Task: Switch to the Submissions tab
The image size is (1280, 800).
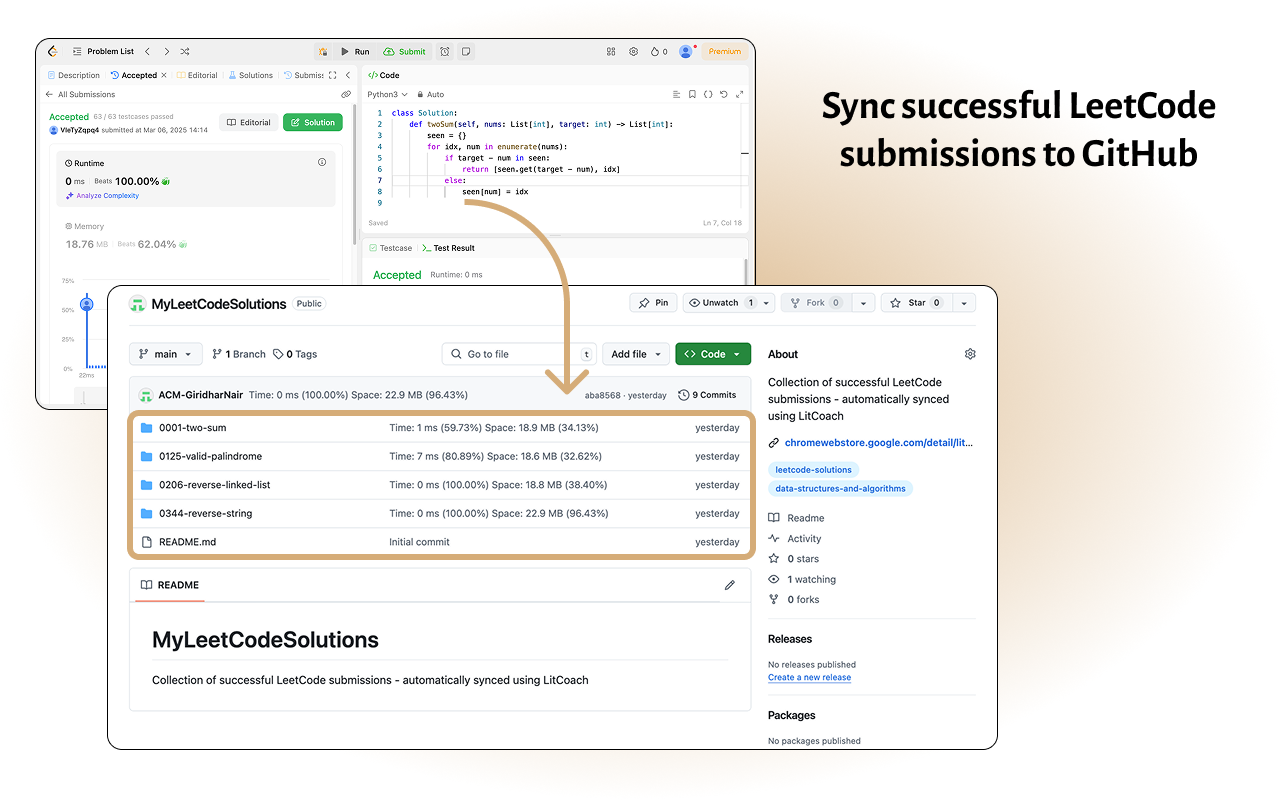Action: [x=303, y=75]
